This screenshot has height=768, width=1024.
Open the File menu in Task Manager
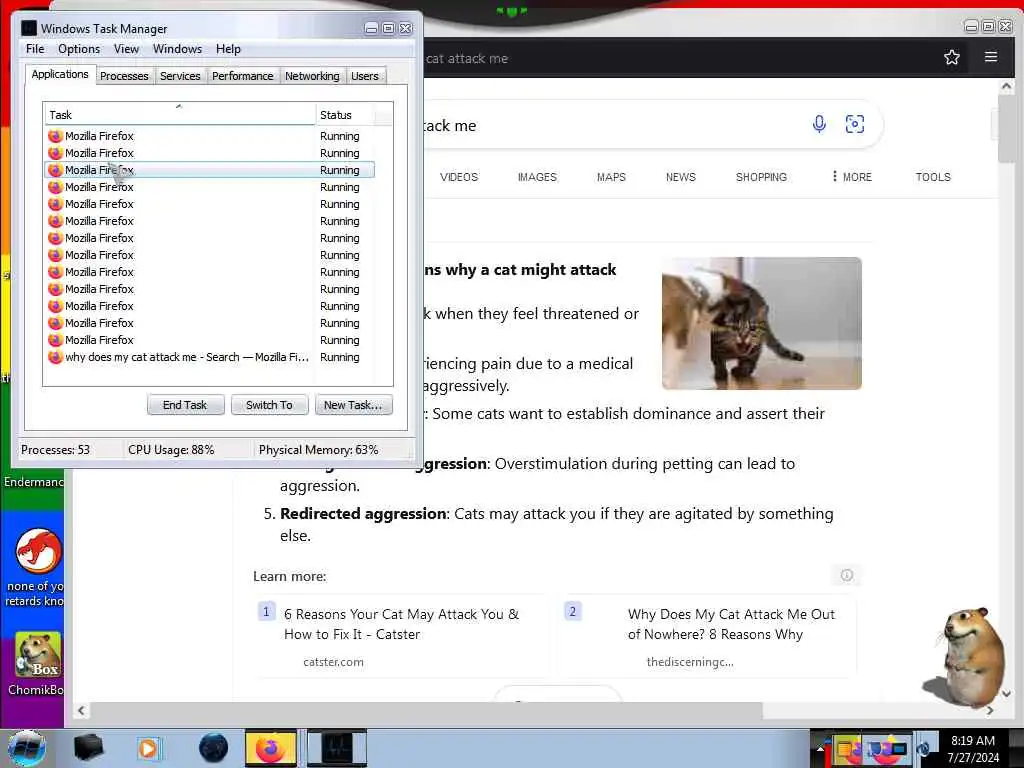[x=35, y=49]
